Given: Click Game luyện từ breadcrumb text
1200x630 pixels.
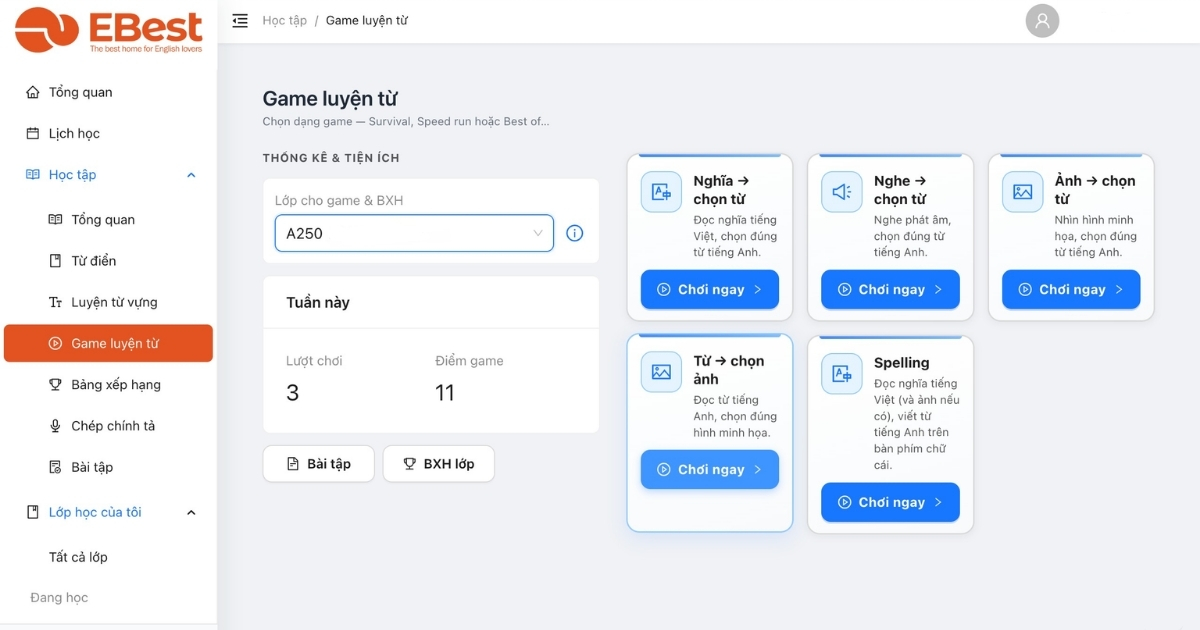Looking at the screenshot, I should pyautogui.click(x=367, y=20).
